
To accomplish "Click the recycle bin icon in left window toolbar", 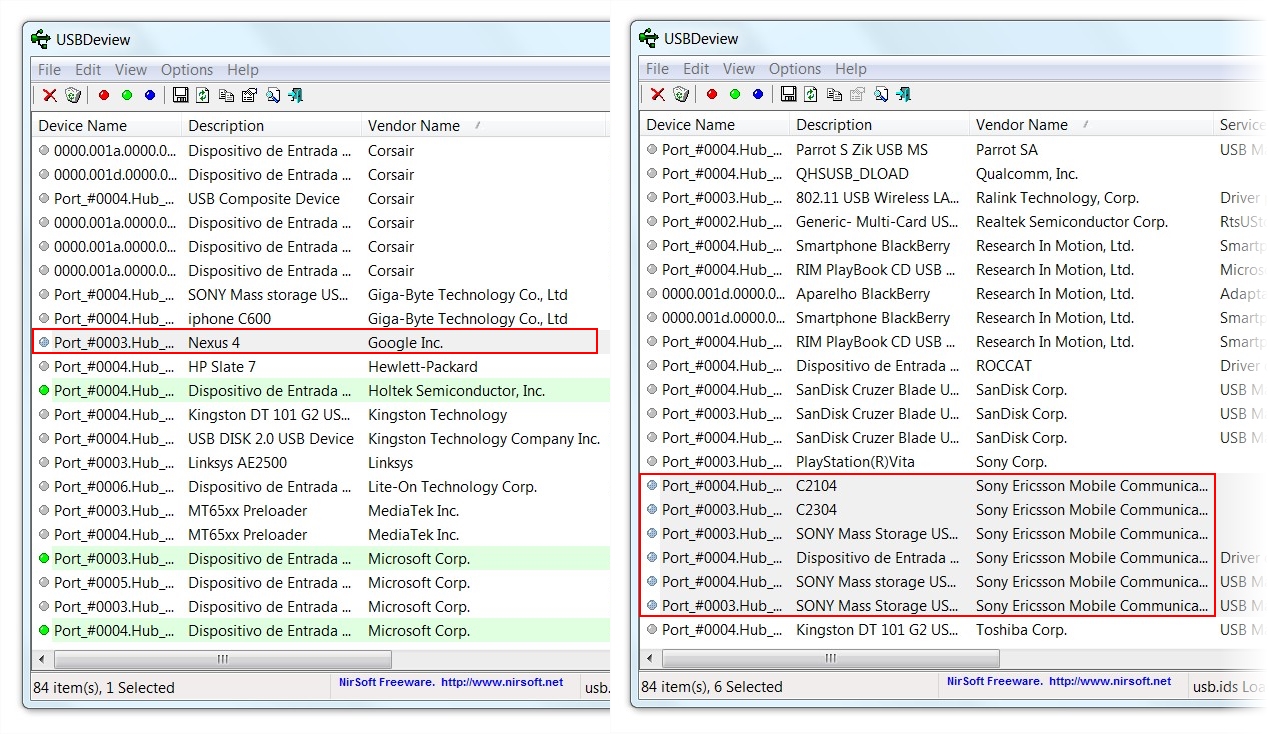I will click(x=73, y=95).
